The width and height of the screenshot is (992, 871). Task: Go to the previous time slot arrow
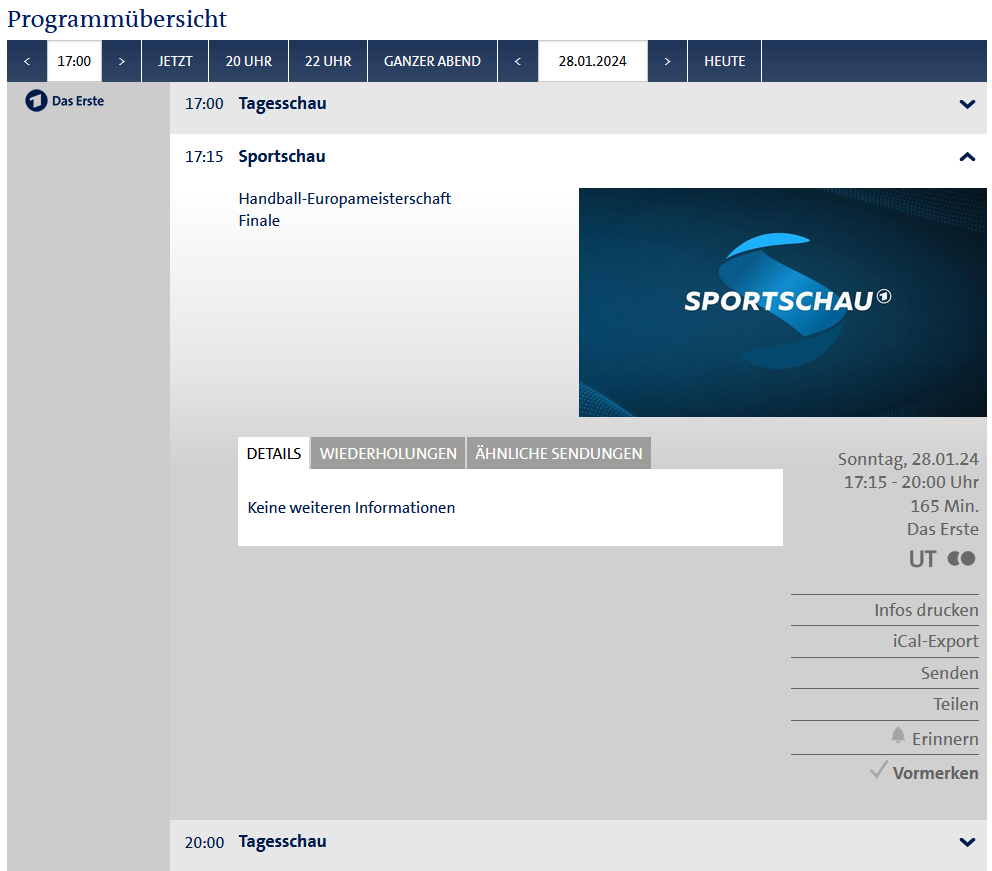click(x=27, y=61)
